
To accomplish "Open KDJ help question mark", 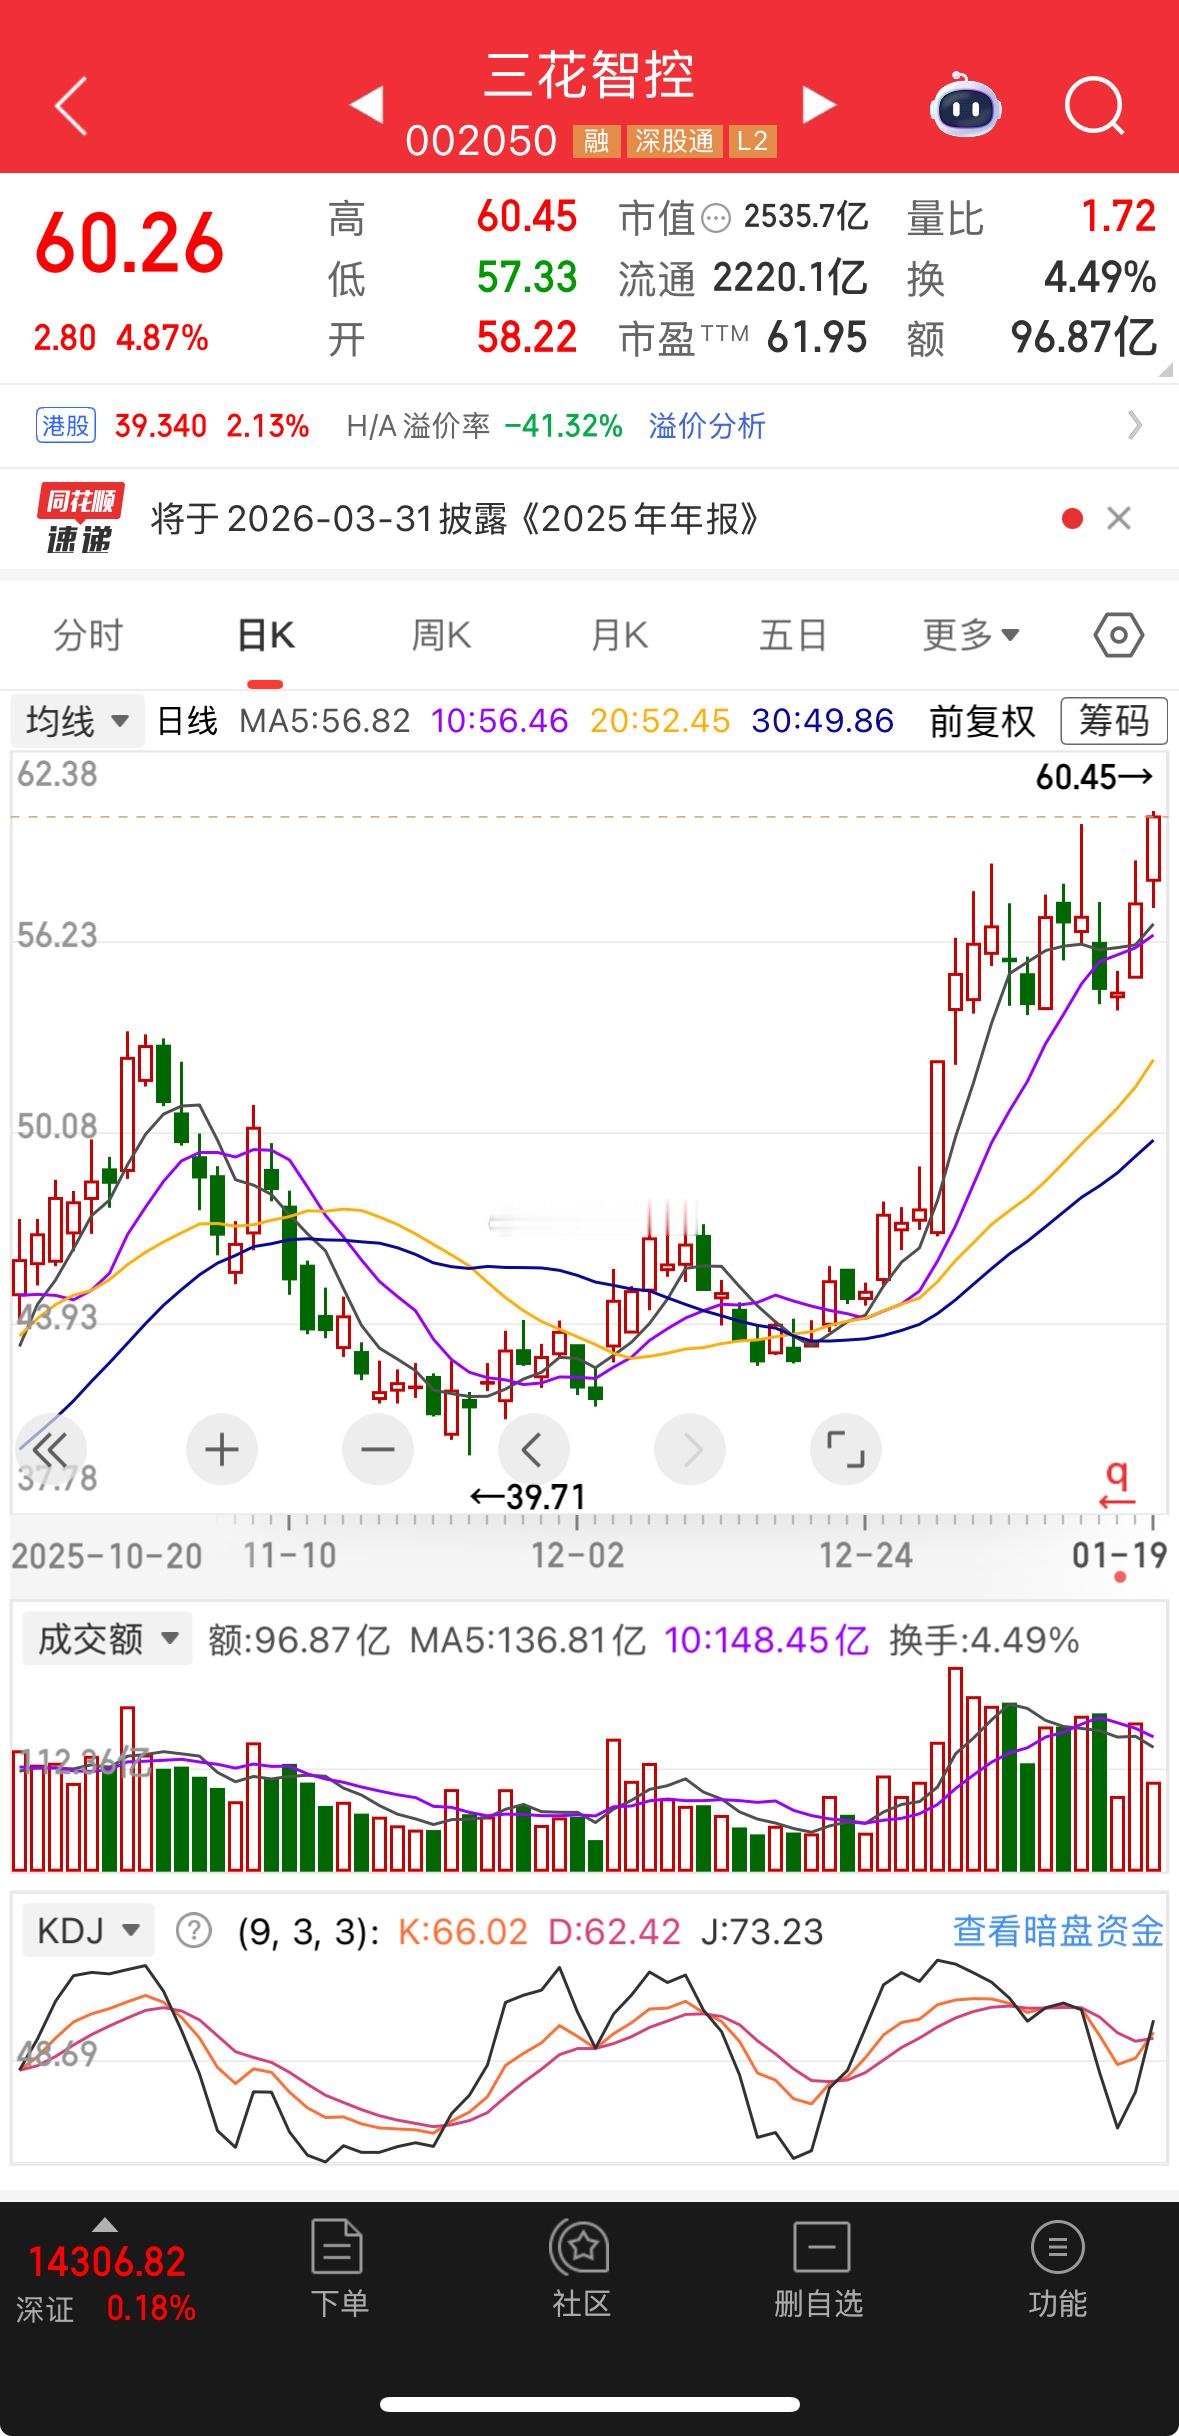I will (194, 1931).
